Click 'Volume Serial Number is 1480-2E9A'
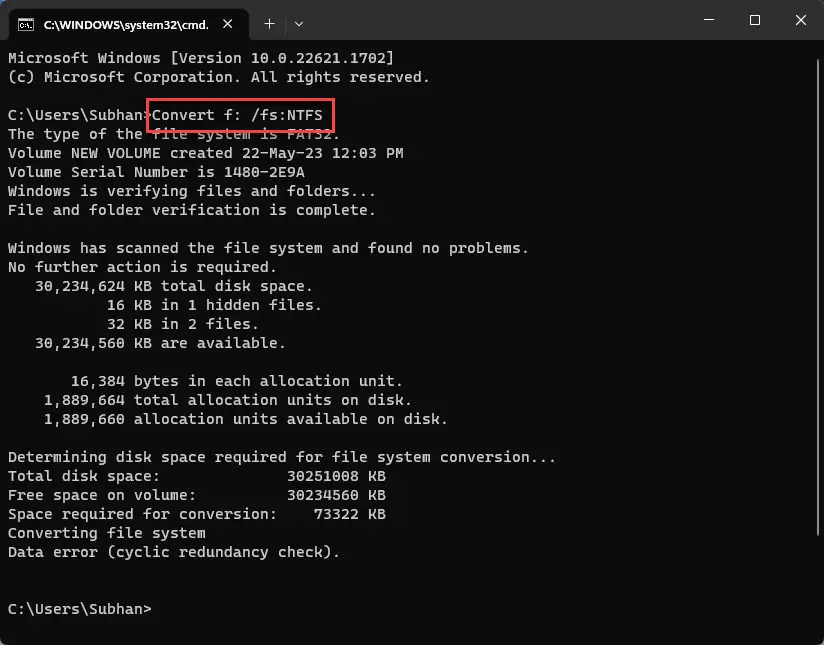The width and height of the screenshot is (824, 645). (x=156, y=172)
